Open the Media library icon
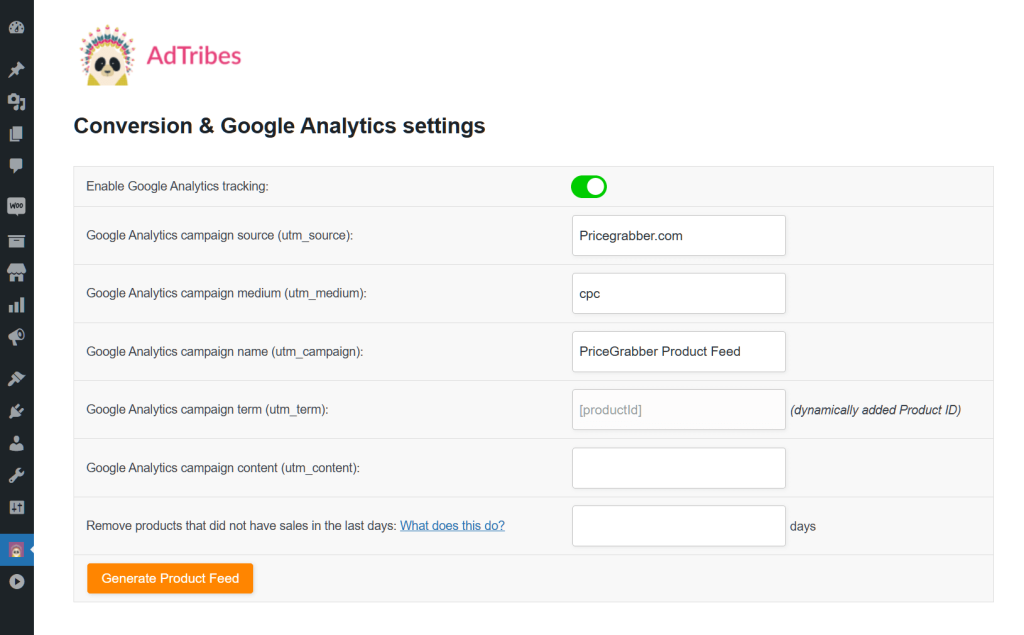This screenshot has height=635, width=1024. click(16, 102)
